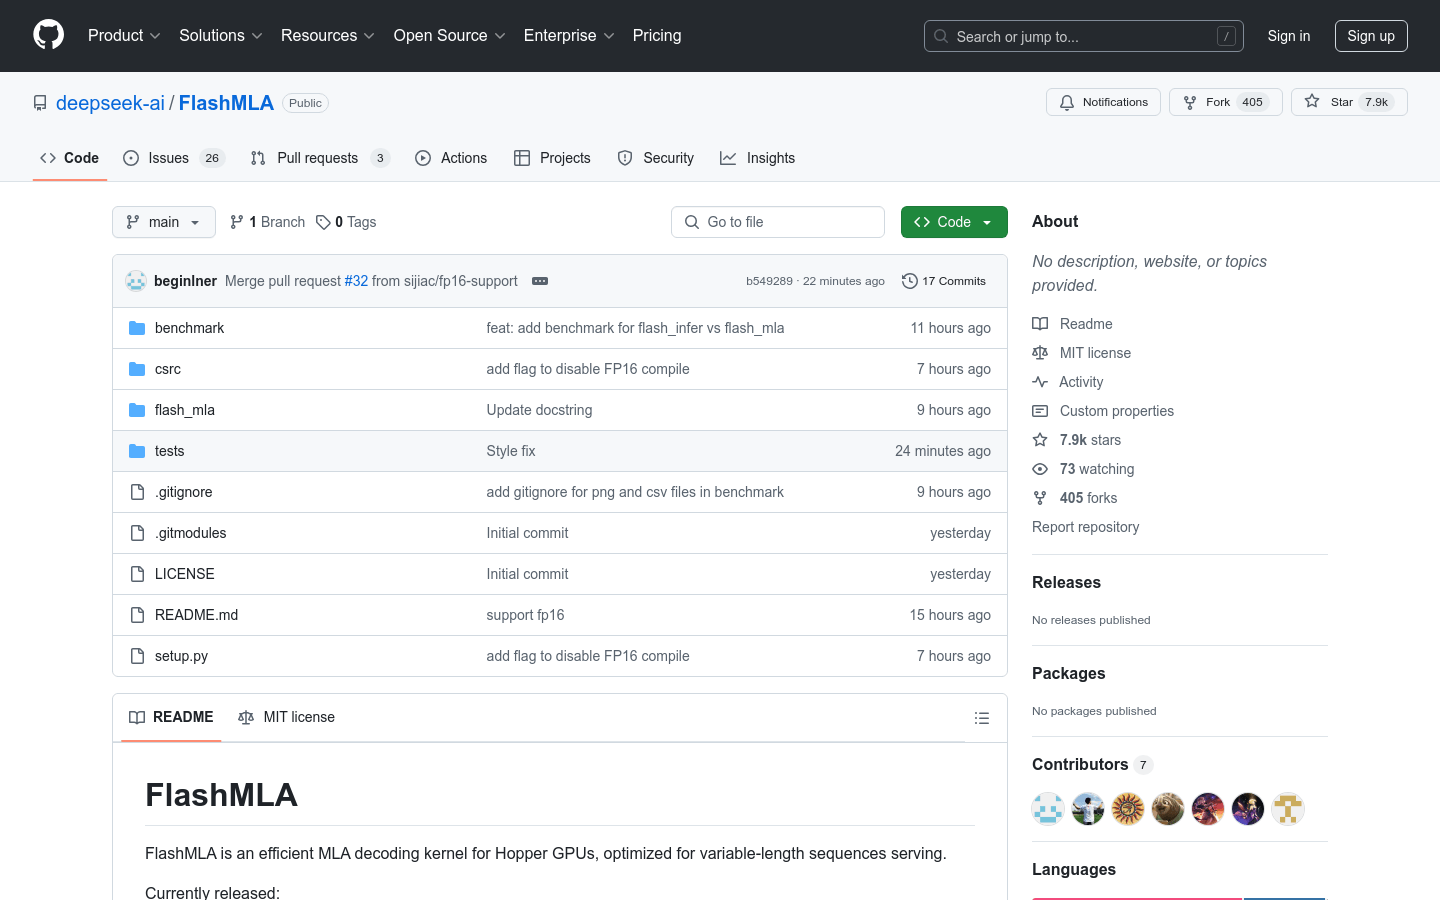Click the tag icon next to Tags
This screenshot has width=1440, height=900.
(323, 222)
